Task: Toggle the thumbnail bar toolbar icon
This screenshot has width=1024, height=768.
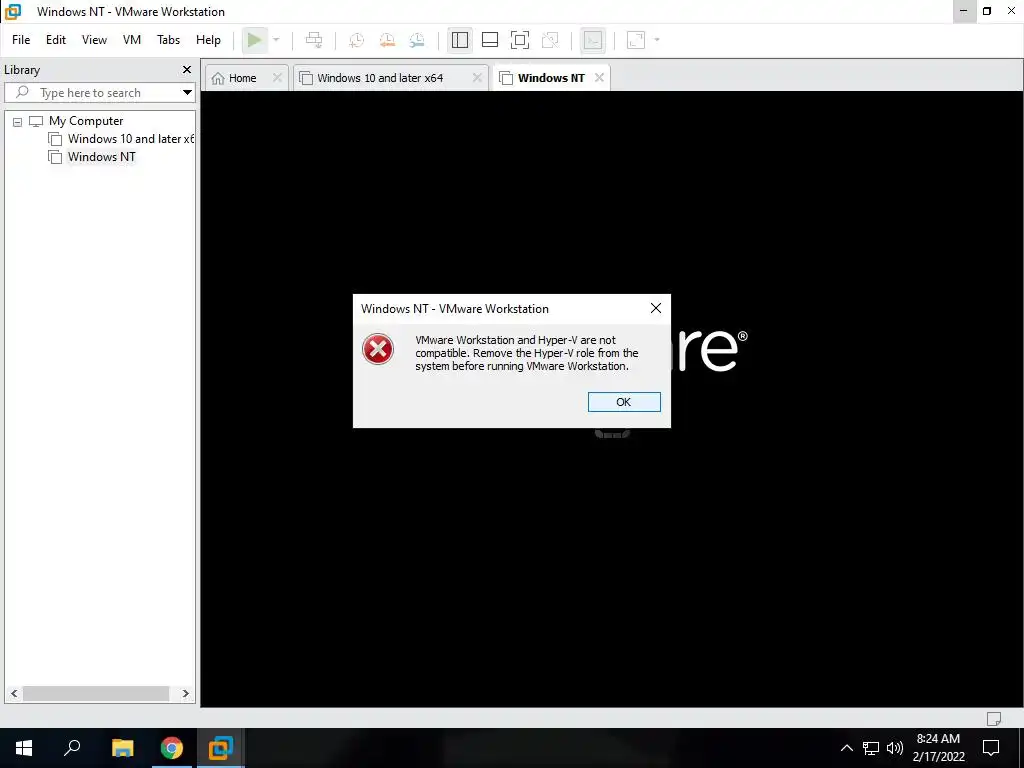Action: pyautogui.click(x=490, y=40)
